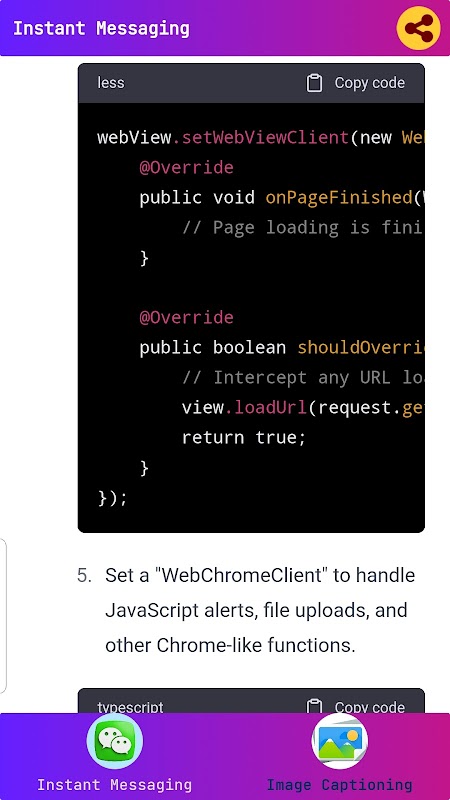Click Copy code text in typescript block
The height and width of the screenshot is (800, 450).
369,707
